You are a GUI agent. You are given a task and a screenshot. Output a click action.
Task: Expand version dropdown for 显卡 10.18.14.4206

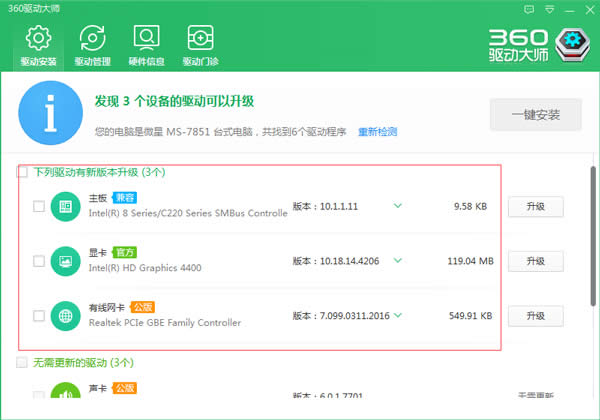tap(397, 261)
